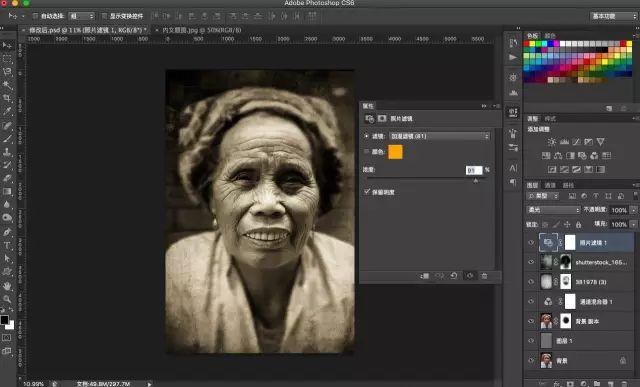Open the 加温滤镜 (81) filter dropdown
This screenshot has height=387, width=640.
pyautogui.click(x=439, y=136)
